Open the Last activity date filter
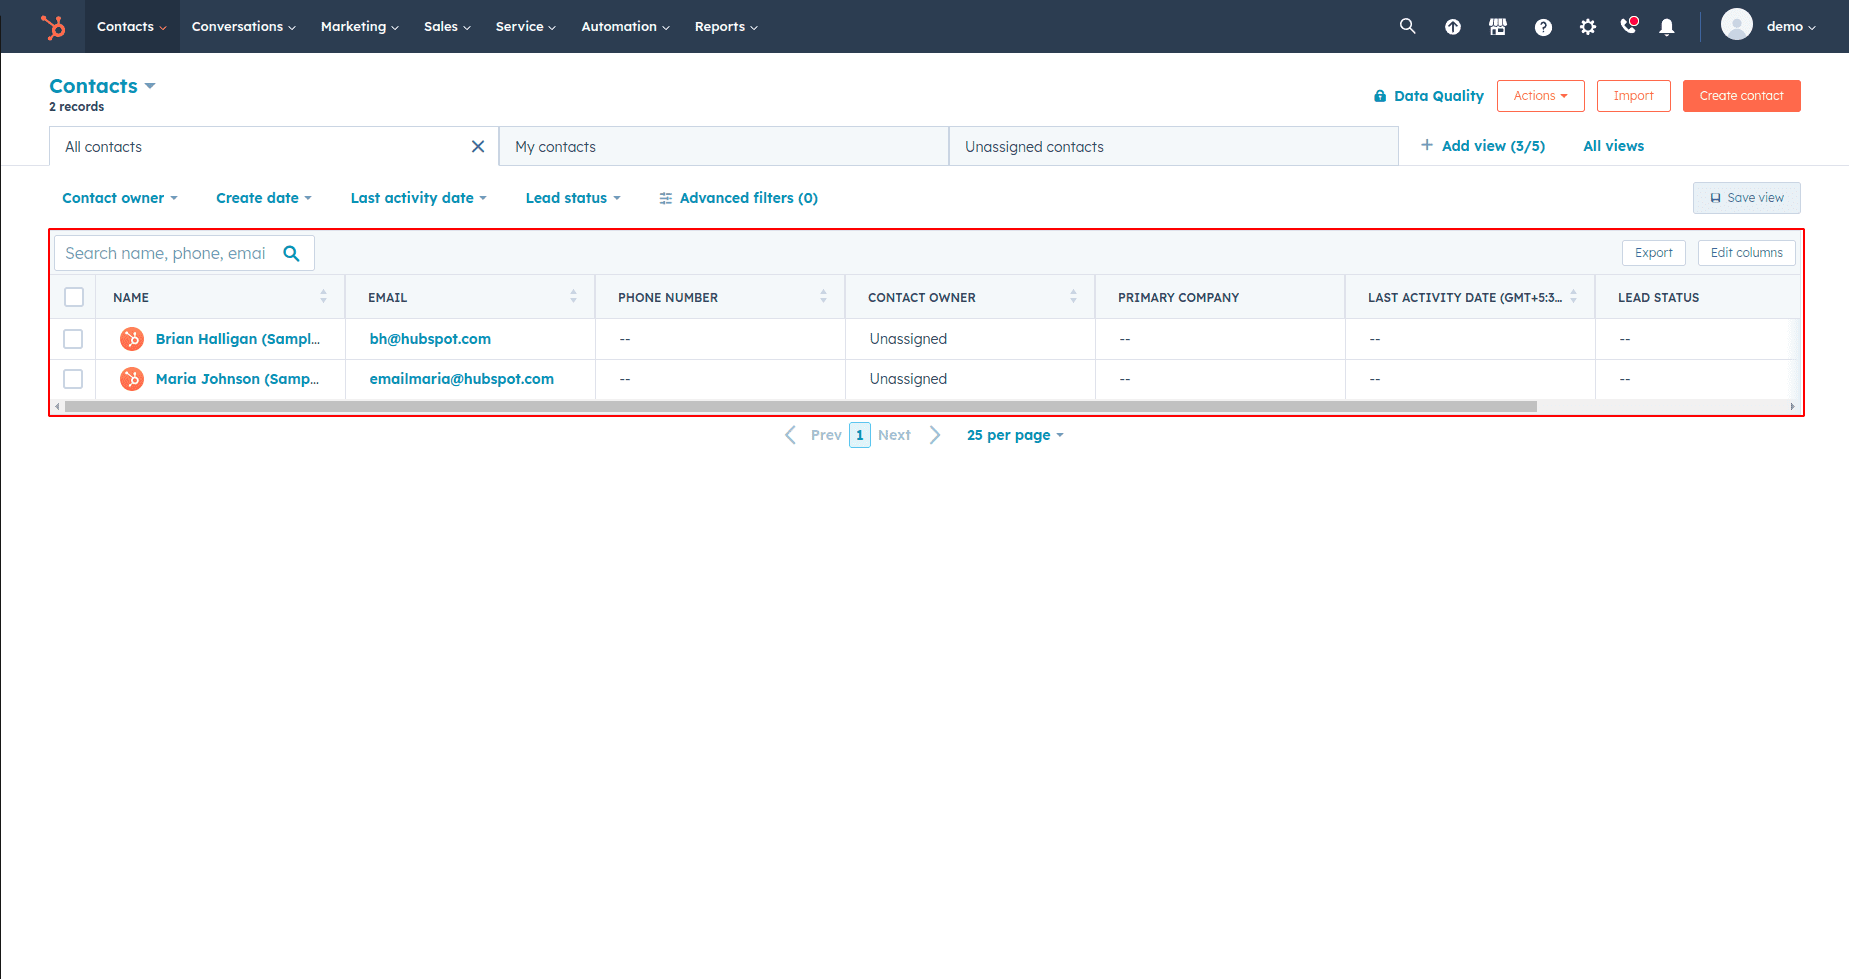The height and width of the screenshot is (979, 1849). coord(419,198)
